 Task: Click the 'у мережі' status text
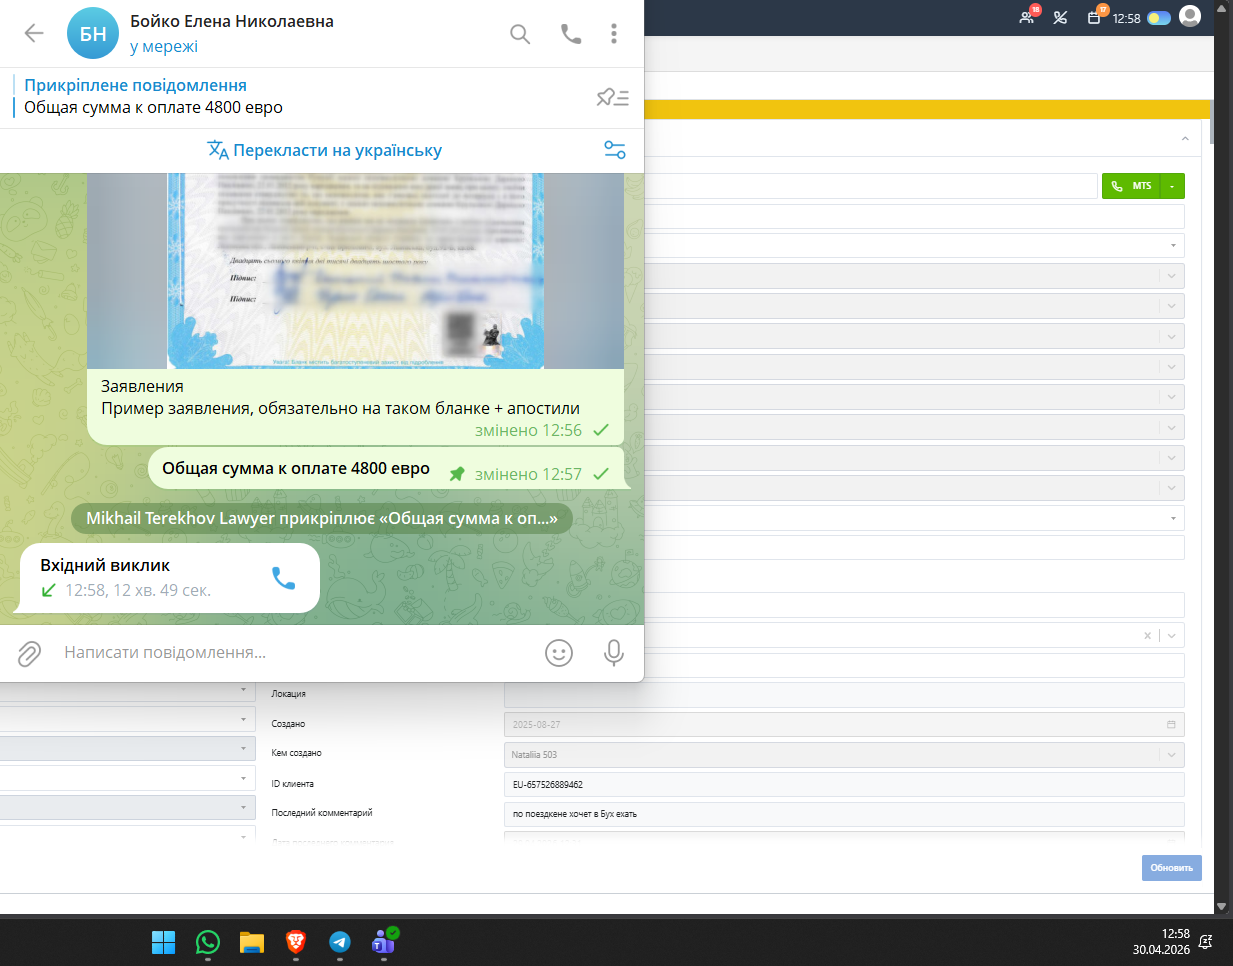(164, 46)
